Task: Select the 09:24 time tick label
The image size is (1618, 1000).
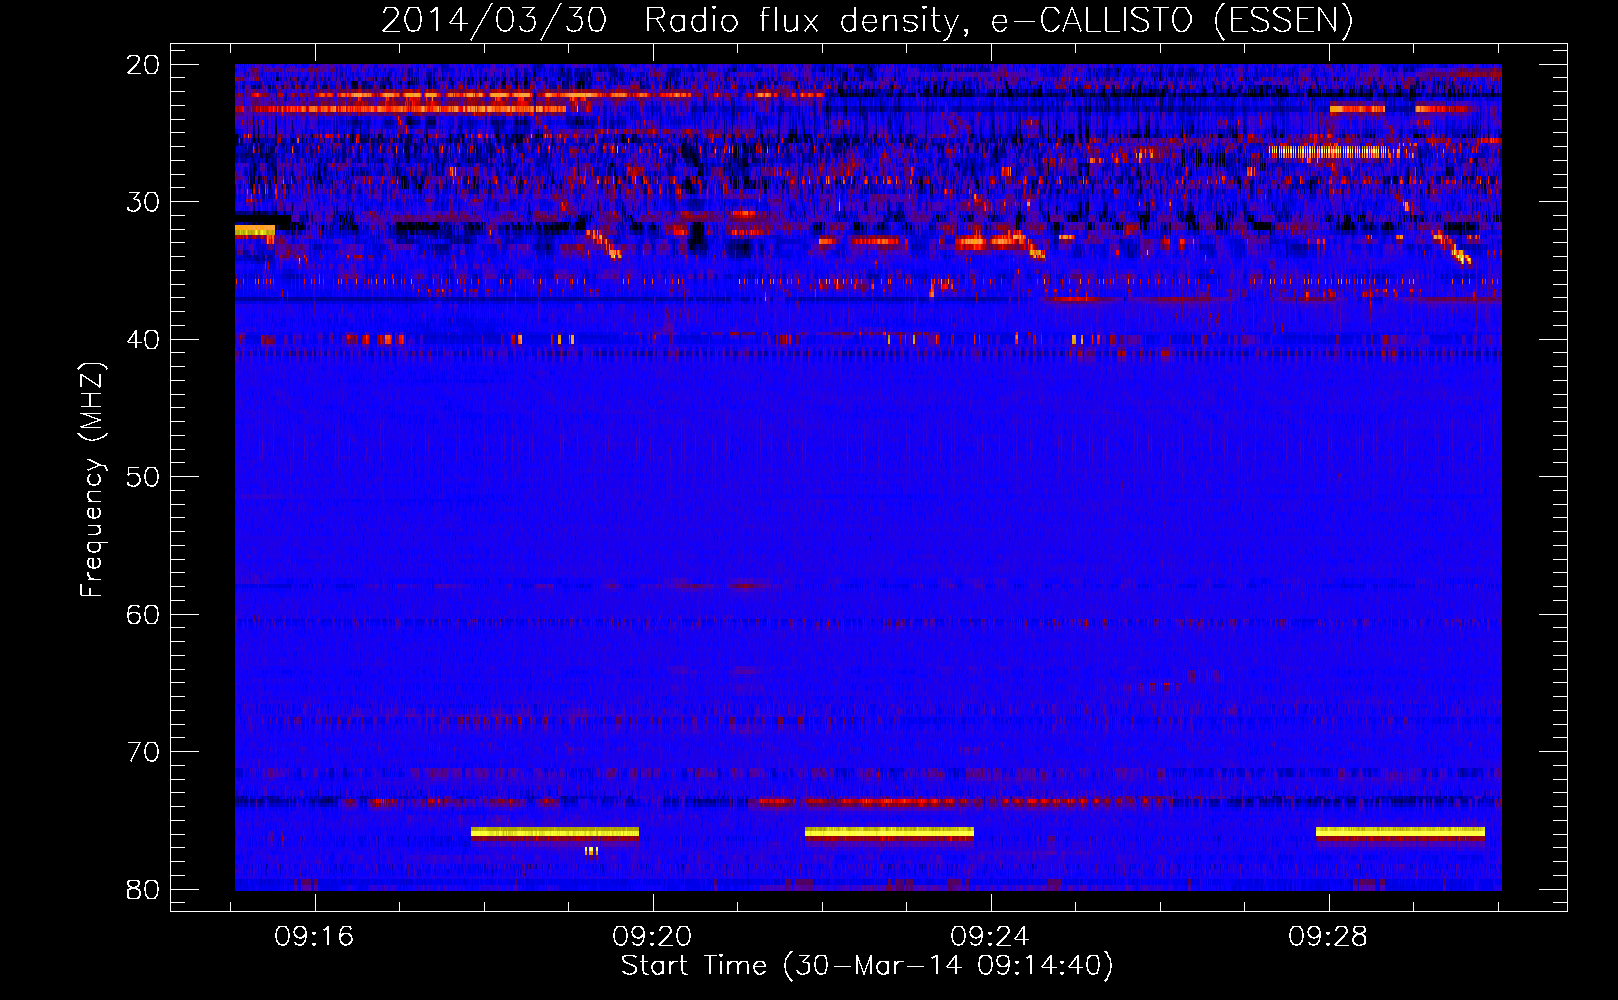Action: 990,937
